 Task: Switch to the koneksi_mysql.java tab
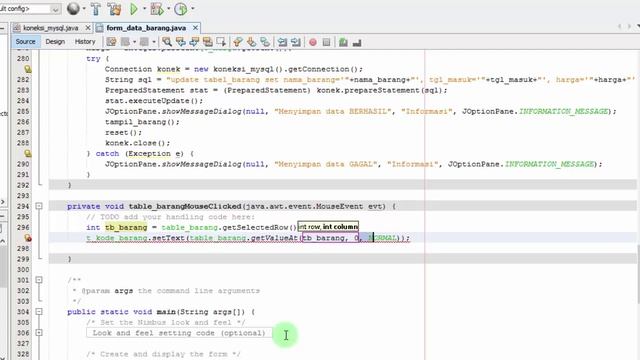coord(51,28)
